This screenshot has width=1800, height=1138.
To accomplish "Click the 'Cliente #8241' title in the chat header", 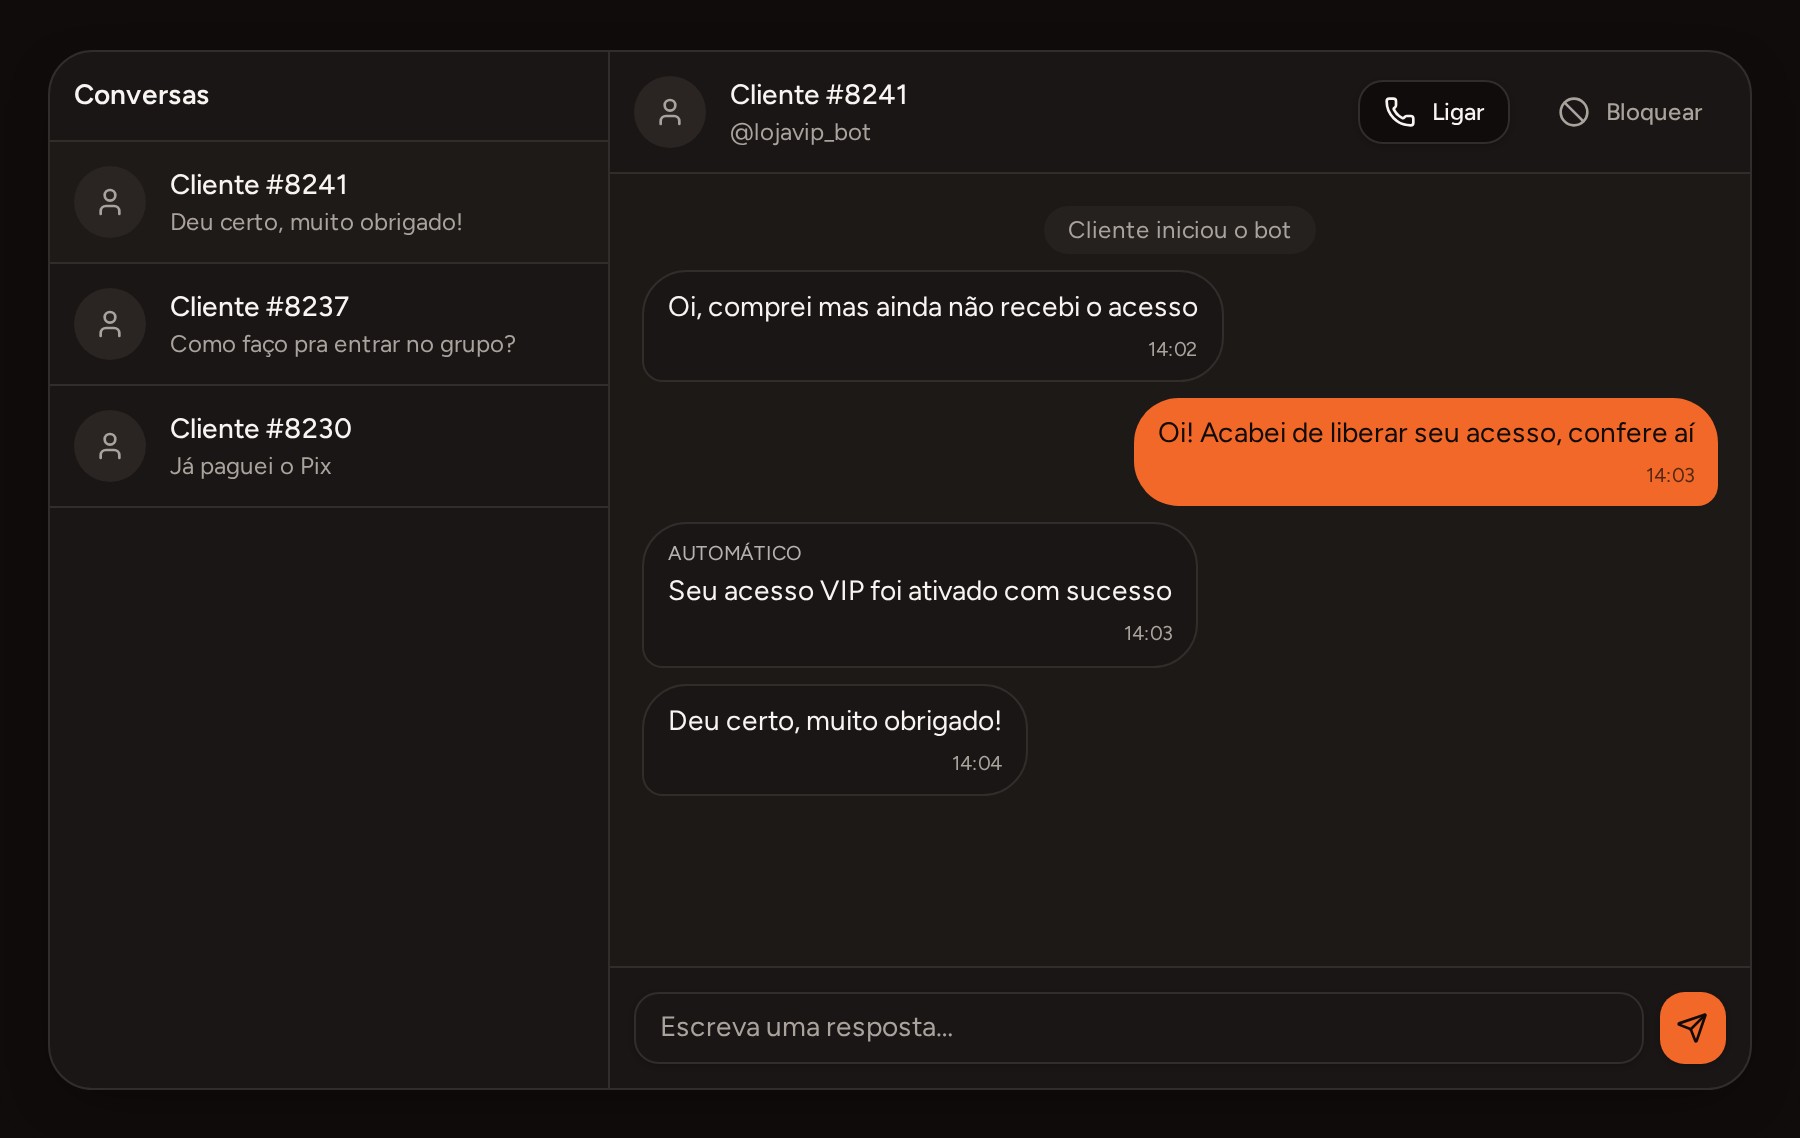I will click(x=818, y=95).
